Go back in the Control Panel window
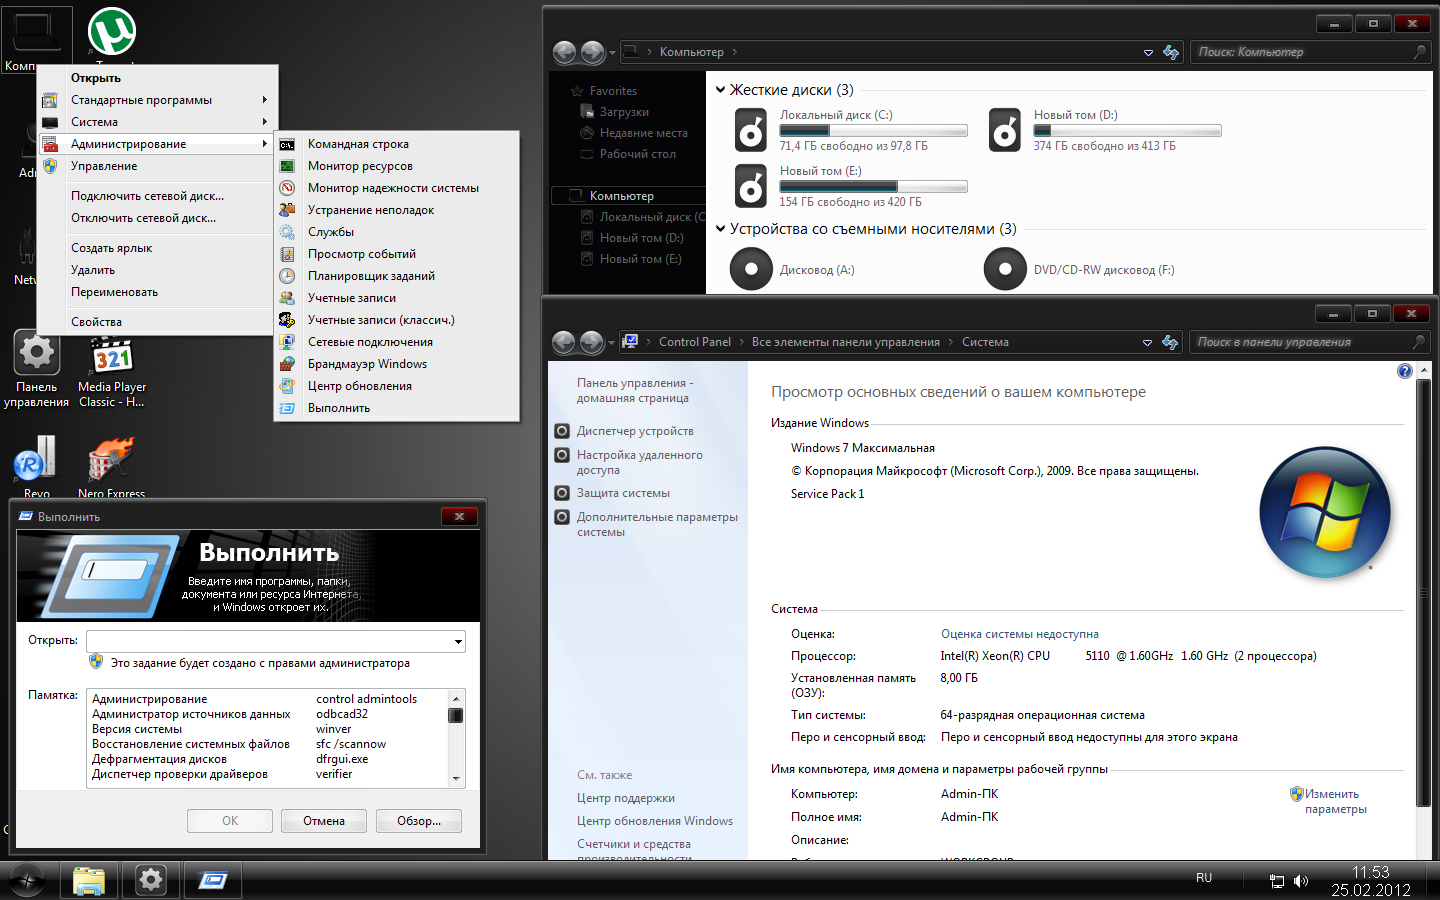 (x=564, y=342)
